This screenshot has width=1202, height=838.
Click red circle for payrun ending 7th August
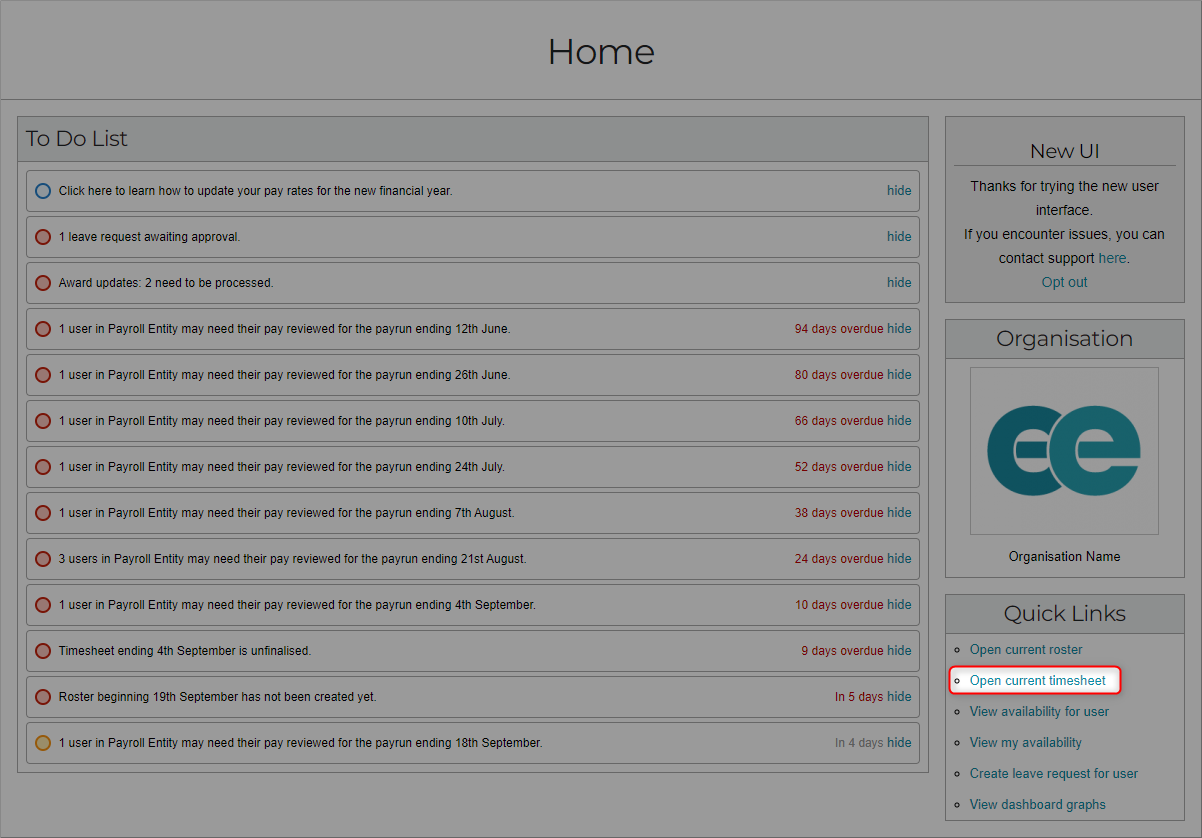point(43,513)
